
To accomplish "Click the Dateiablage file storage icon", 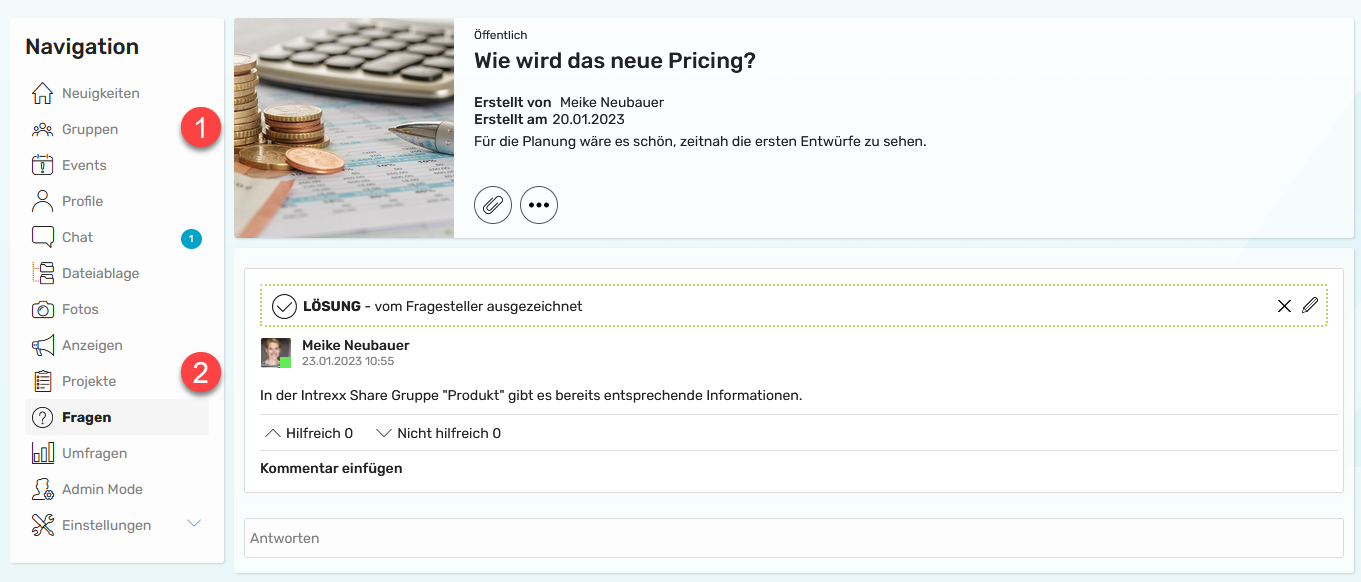I will [42, 273].
